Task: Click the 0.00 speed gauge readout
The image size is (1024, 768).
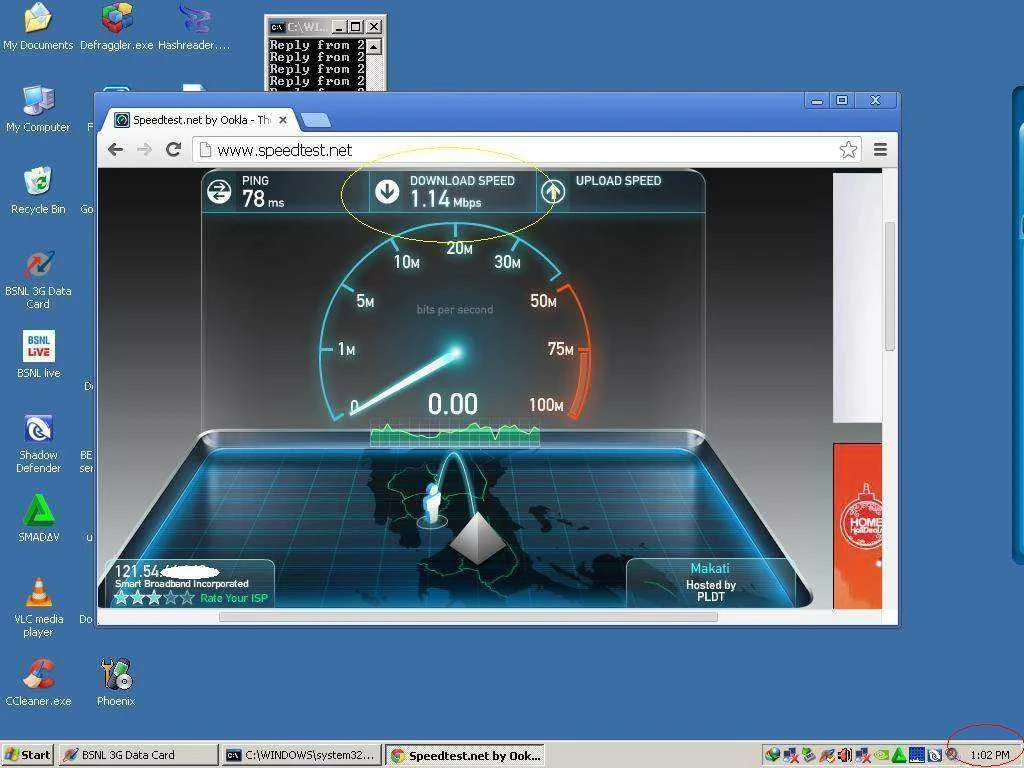Action: tap(453, 404)
